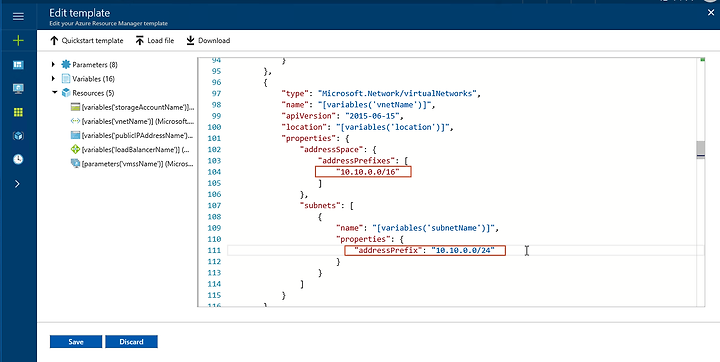Open the Resource groups cube icon

pos(18,136)
